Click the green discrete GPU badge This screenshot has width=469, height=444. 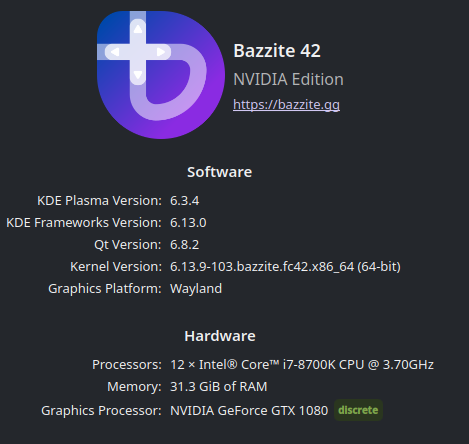point(358,410)
